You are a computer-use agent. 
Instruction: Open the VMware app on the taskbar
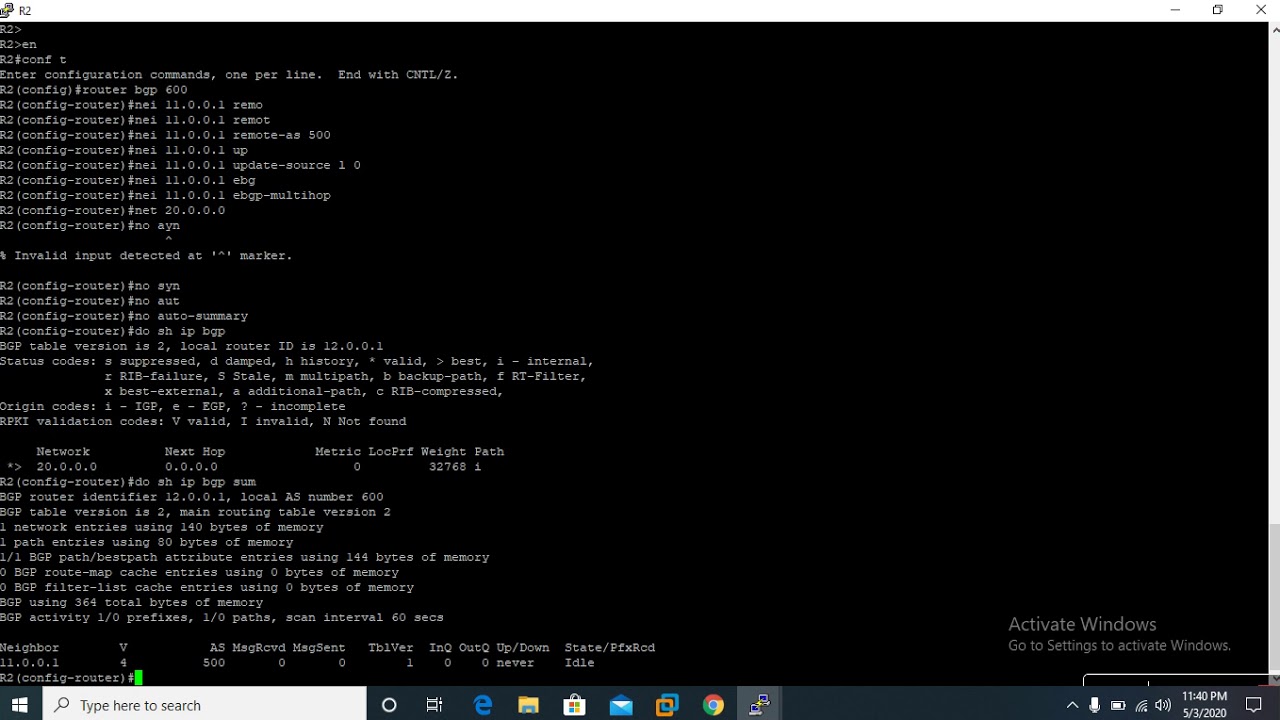click(x=667, y=705)
